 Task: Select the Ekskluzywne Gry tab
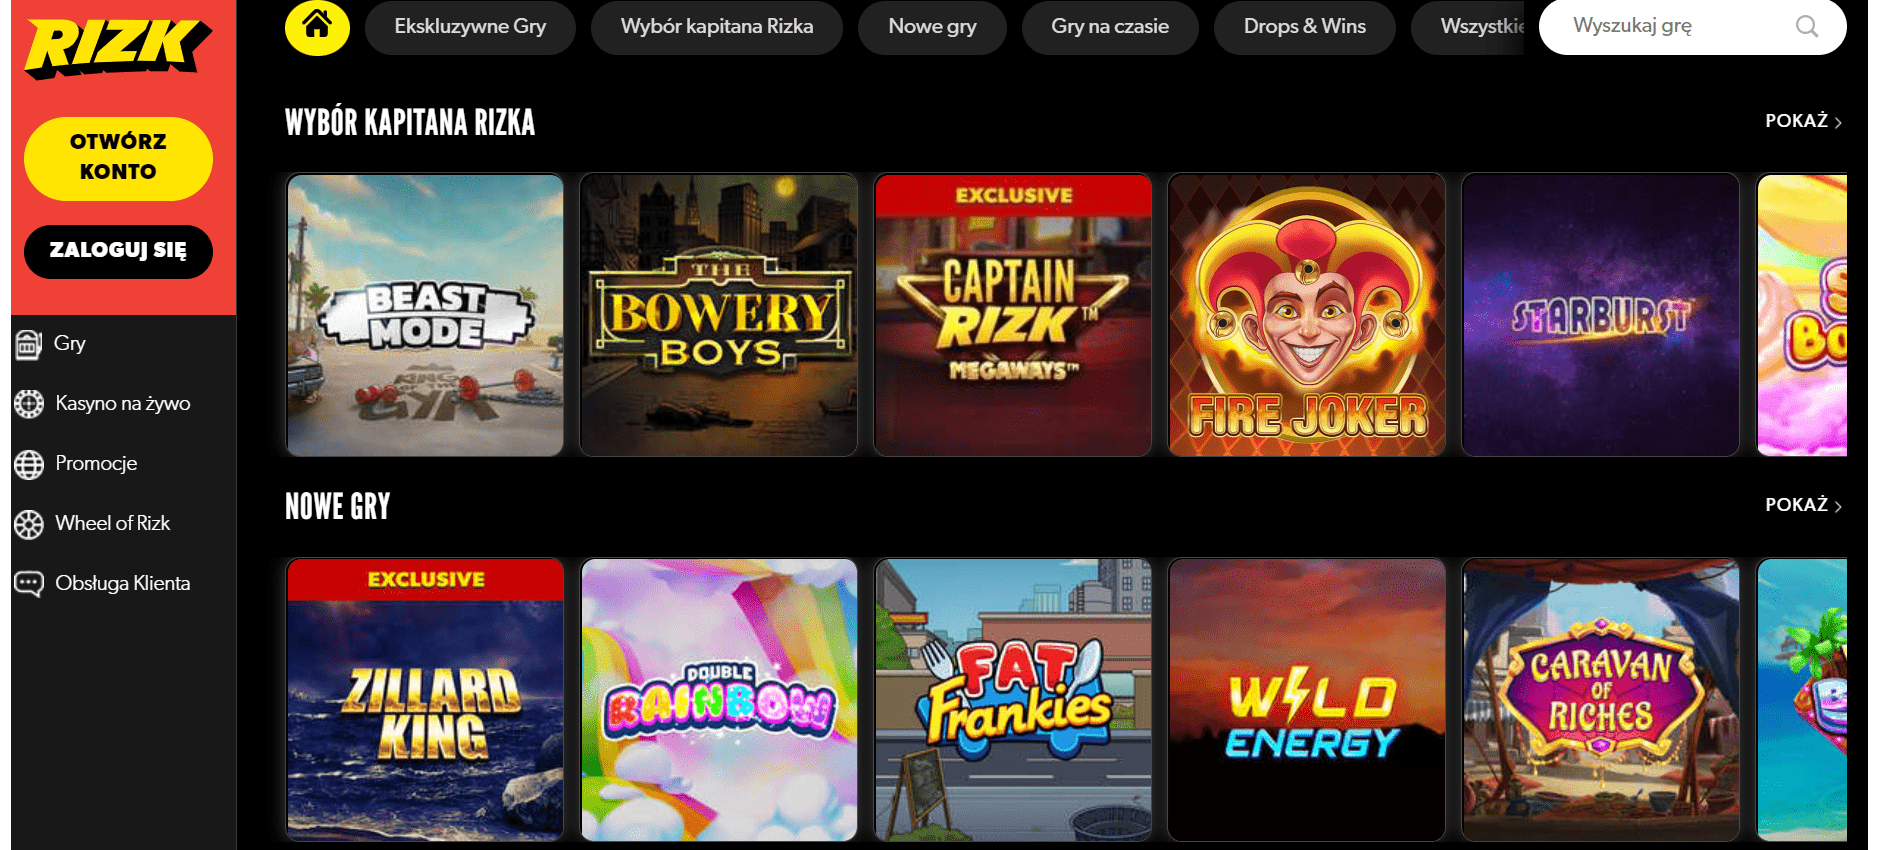(470, 27)
